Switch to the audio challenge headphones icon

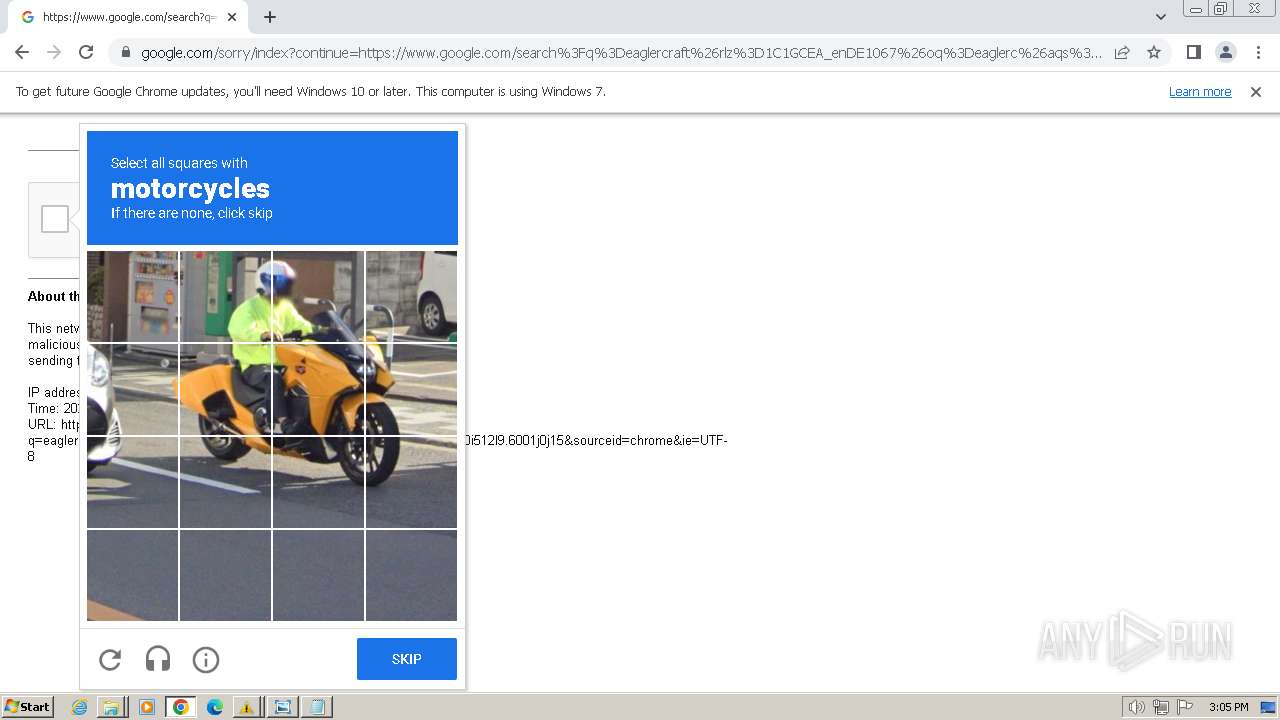pyautogui.click(x=158, y=659)
